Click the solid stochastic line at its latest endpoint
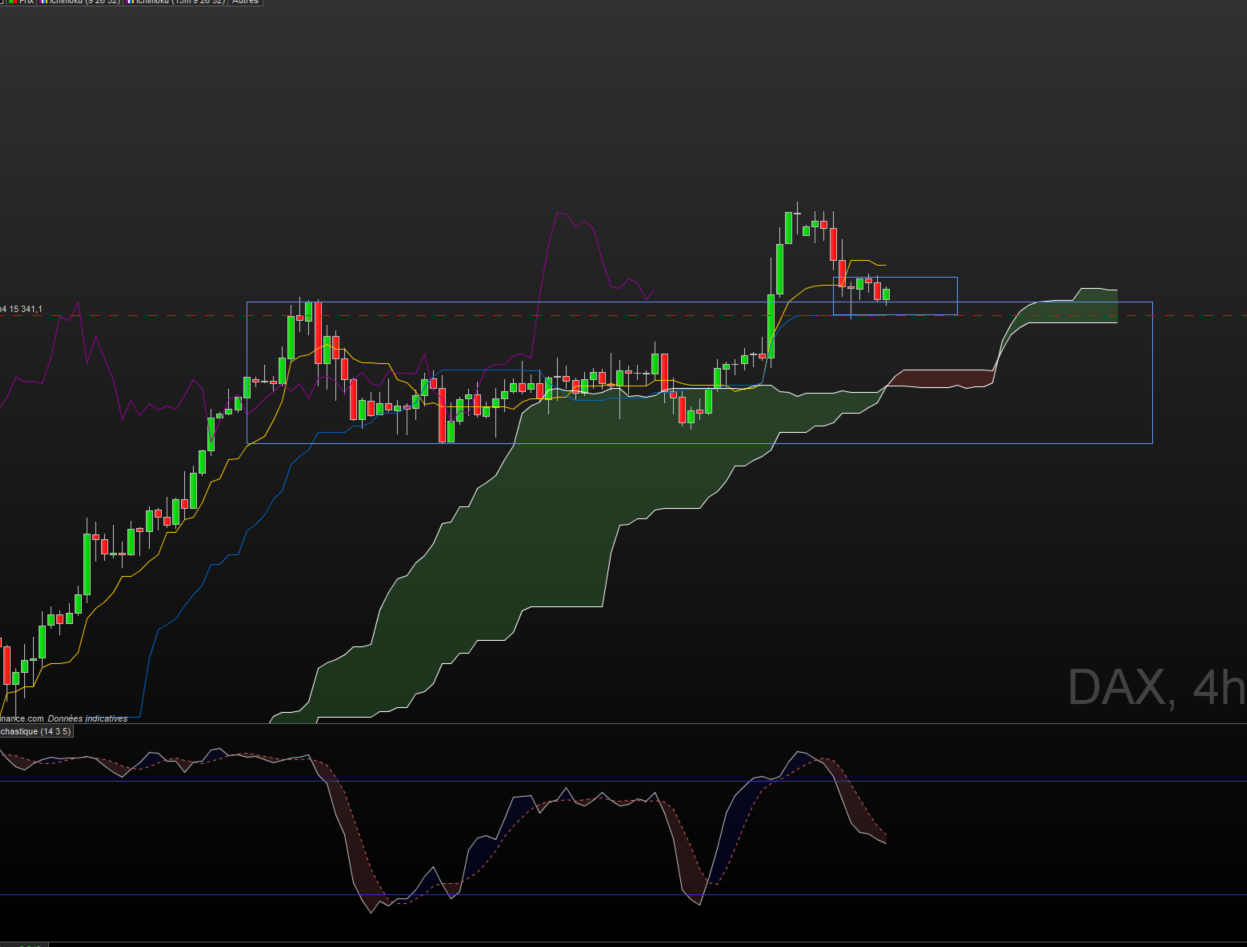Screen dimensions: 1247x947 coord(885,842)
